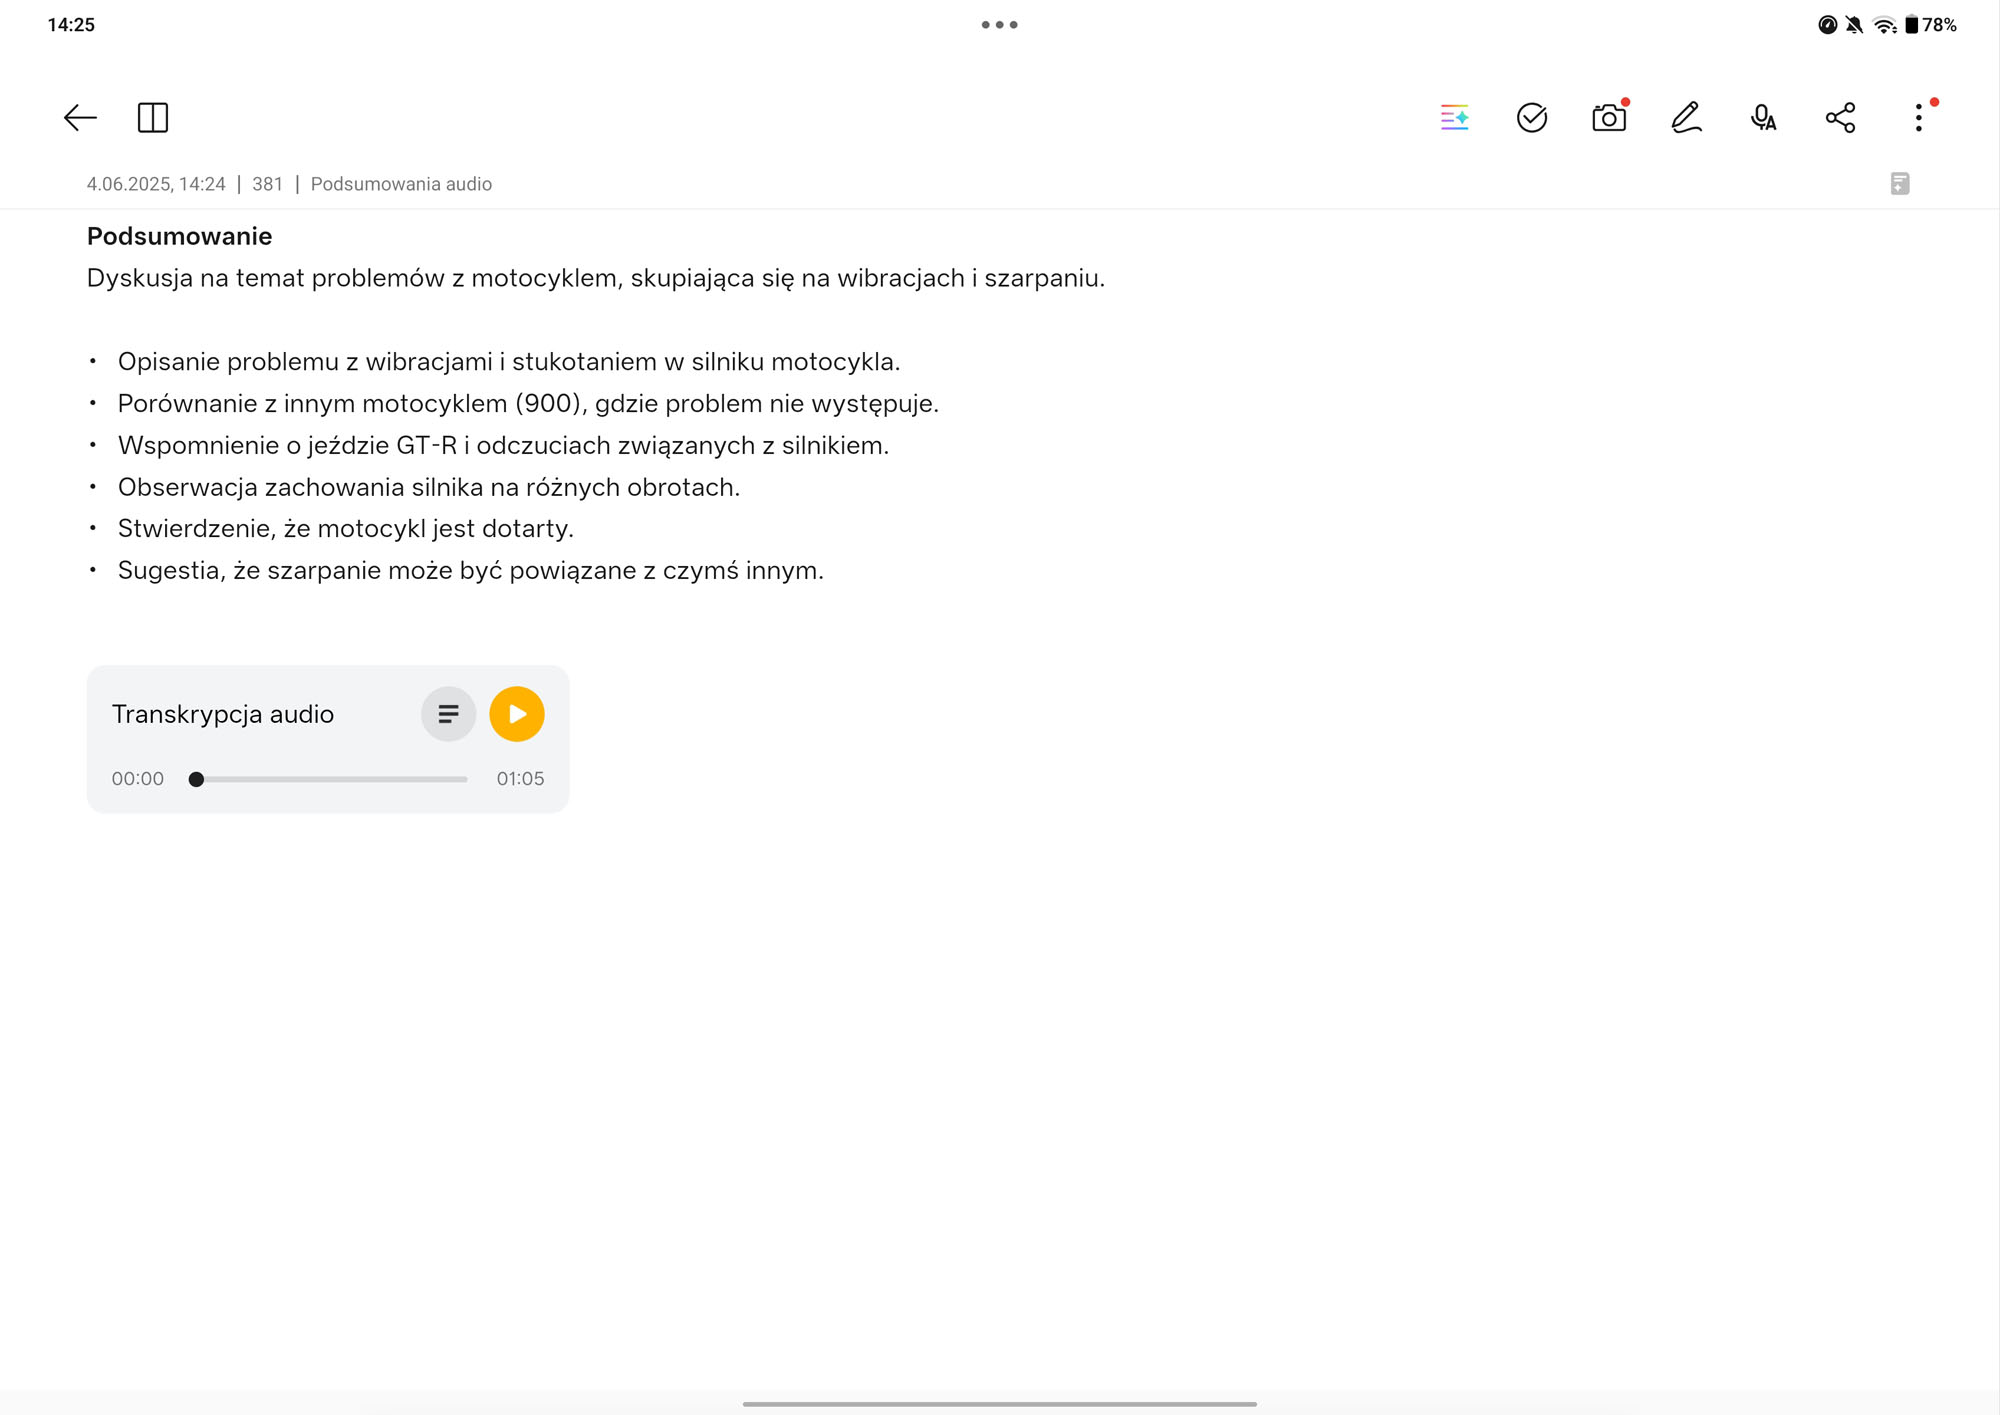Click bullet Opisanie problemu z wibracjami
The image size is (2000, 1415).
pyautogui.click(x=509, y=362)
